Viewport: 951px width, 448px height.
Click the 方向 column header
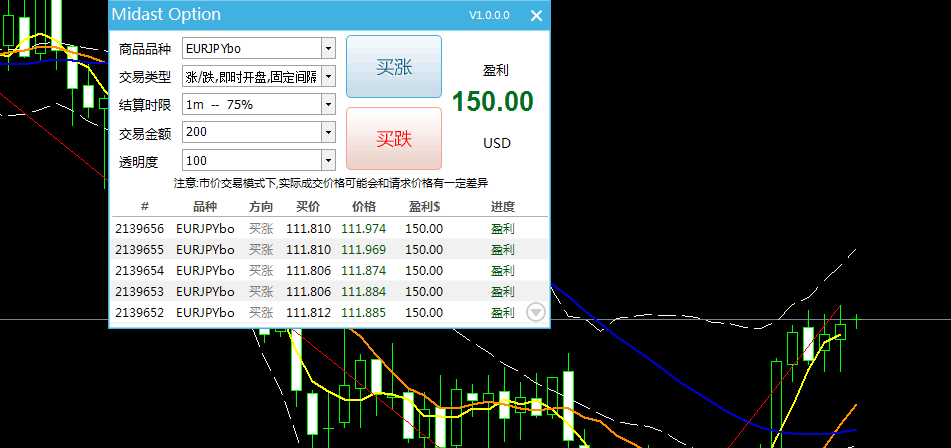(x=260, y=206)
